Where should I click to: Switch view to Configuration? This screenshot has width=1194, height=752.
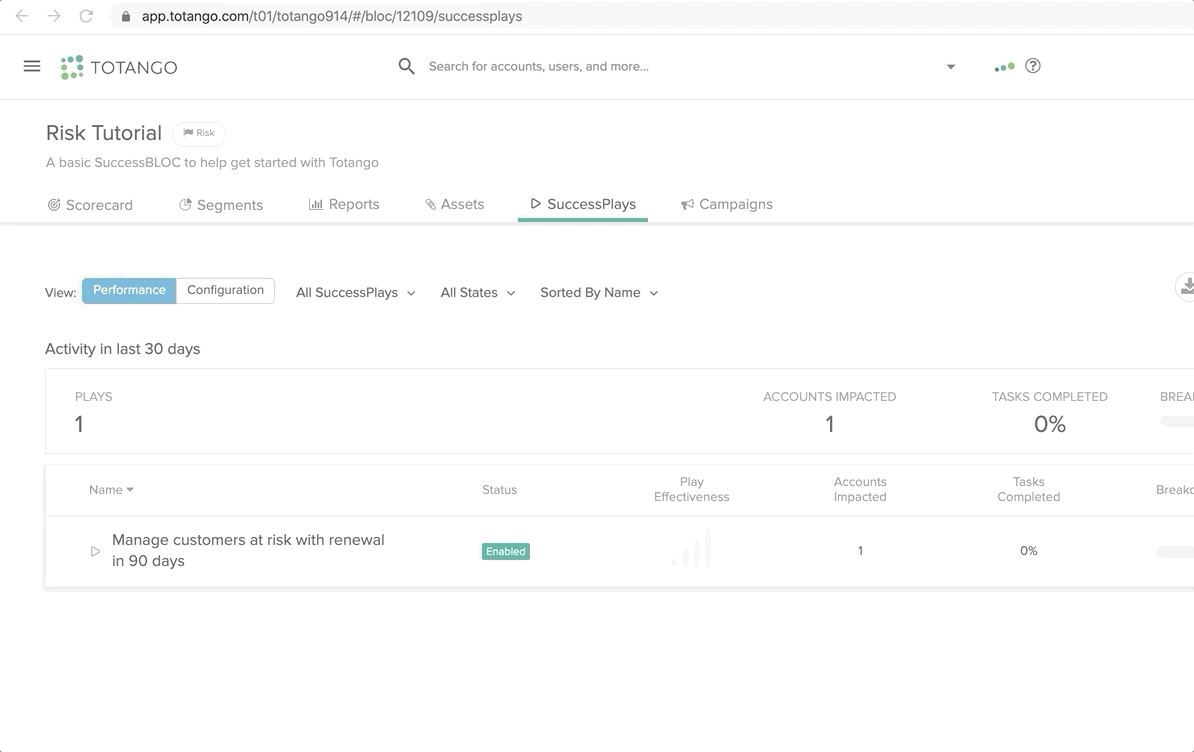(x=225, y=290)
